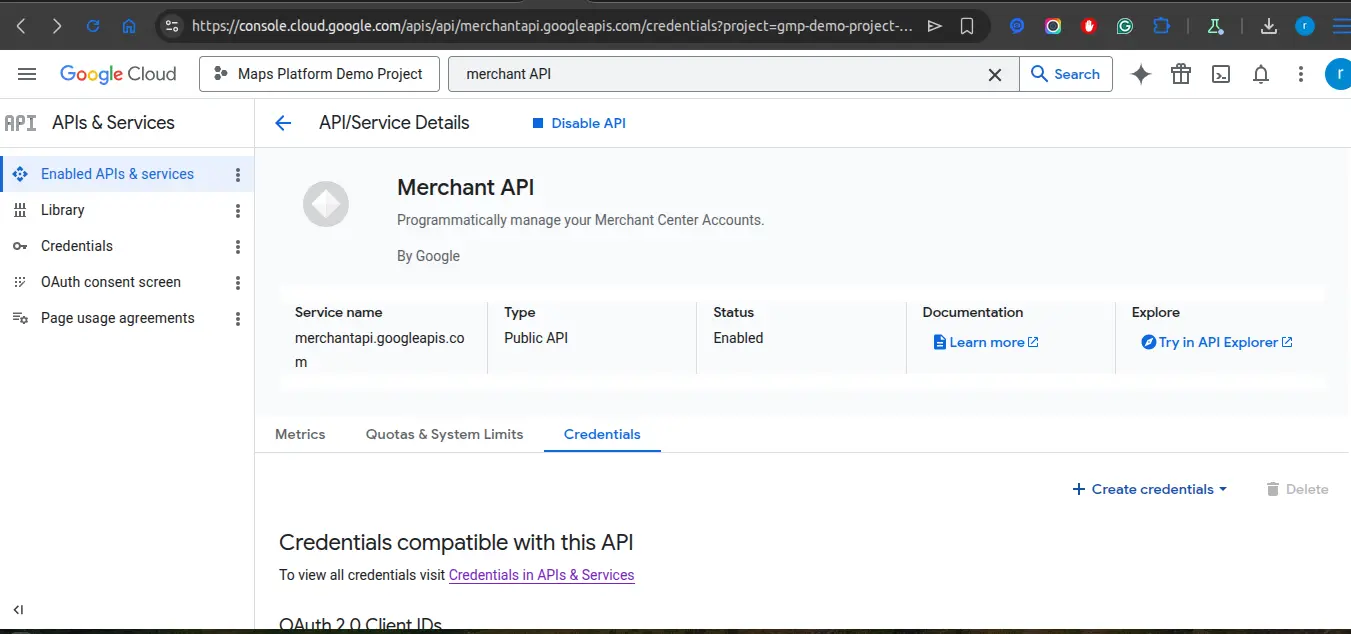Select the Credentials tab
This screenshot has width=1351, height=634.
click(602, 434)
